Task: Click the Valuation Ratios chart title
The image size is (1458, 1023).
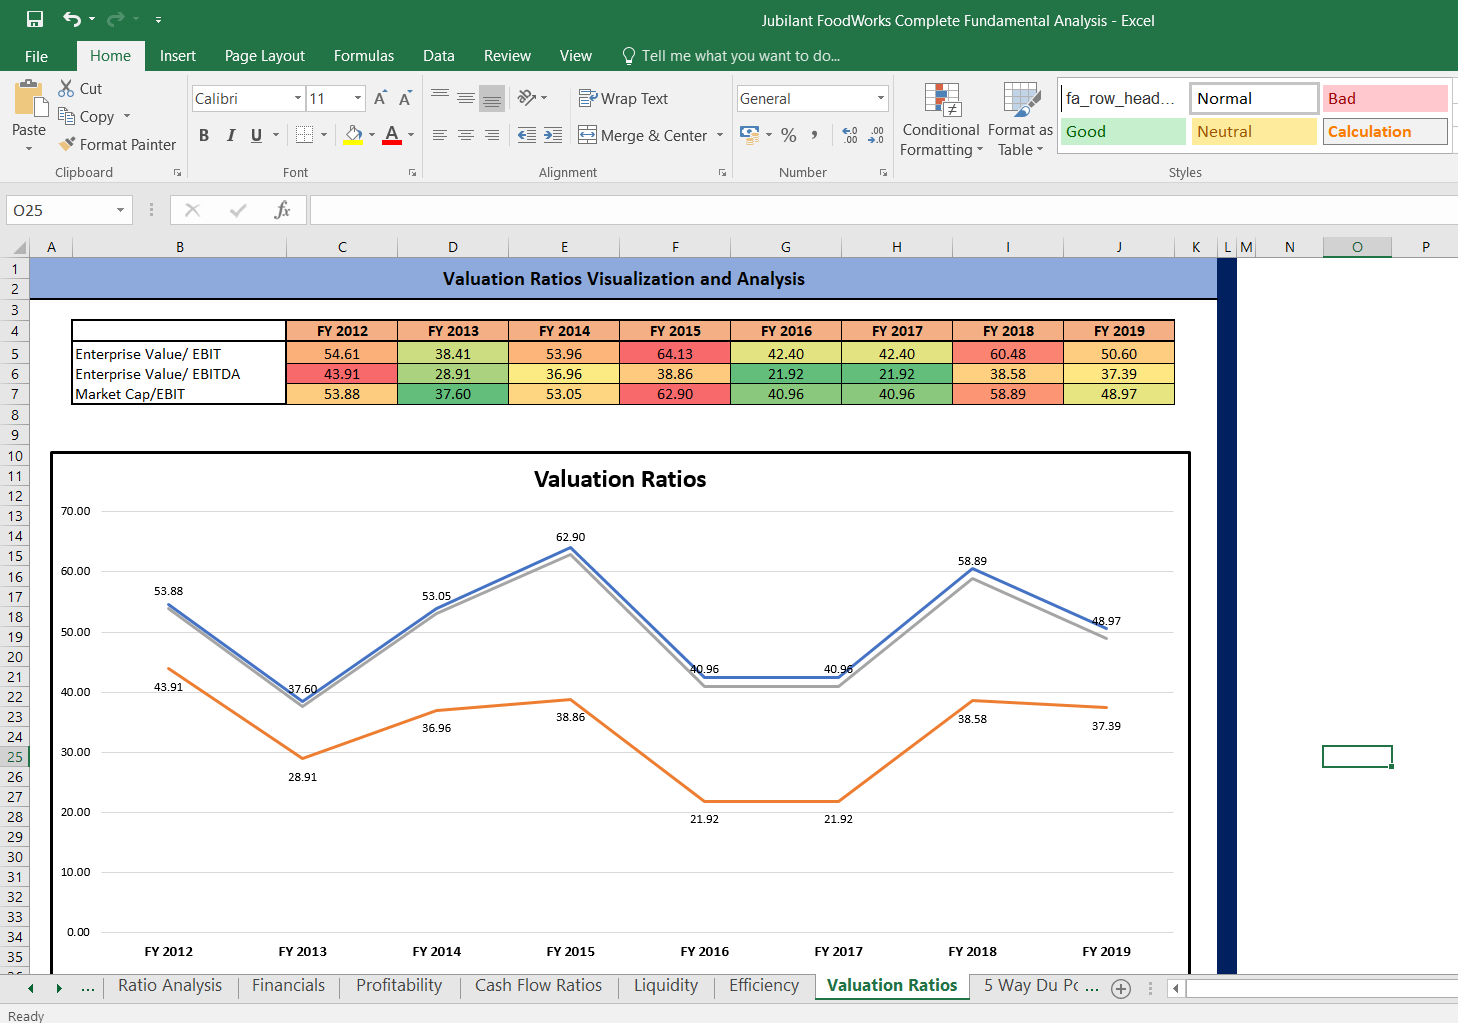Action: point(620,479)
